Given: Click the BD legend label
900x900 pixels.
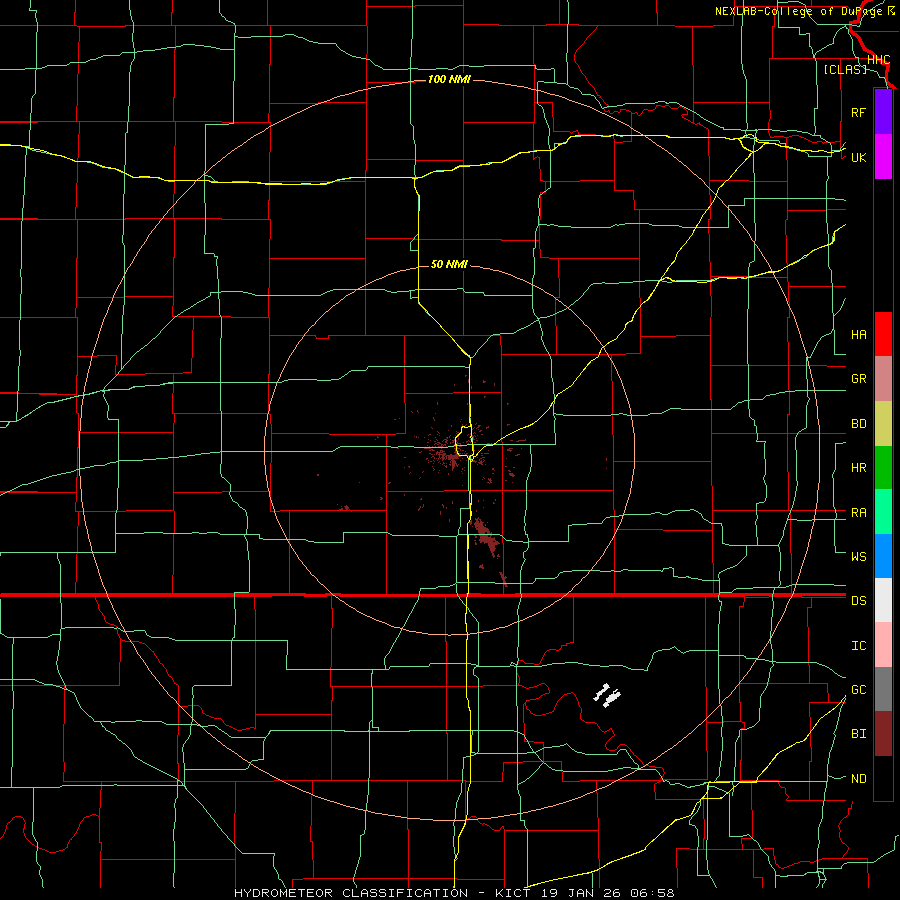Looking at the screenshot, I should point(858,424).
